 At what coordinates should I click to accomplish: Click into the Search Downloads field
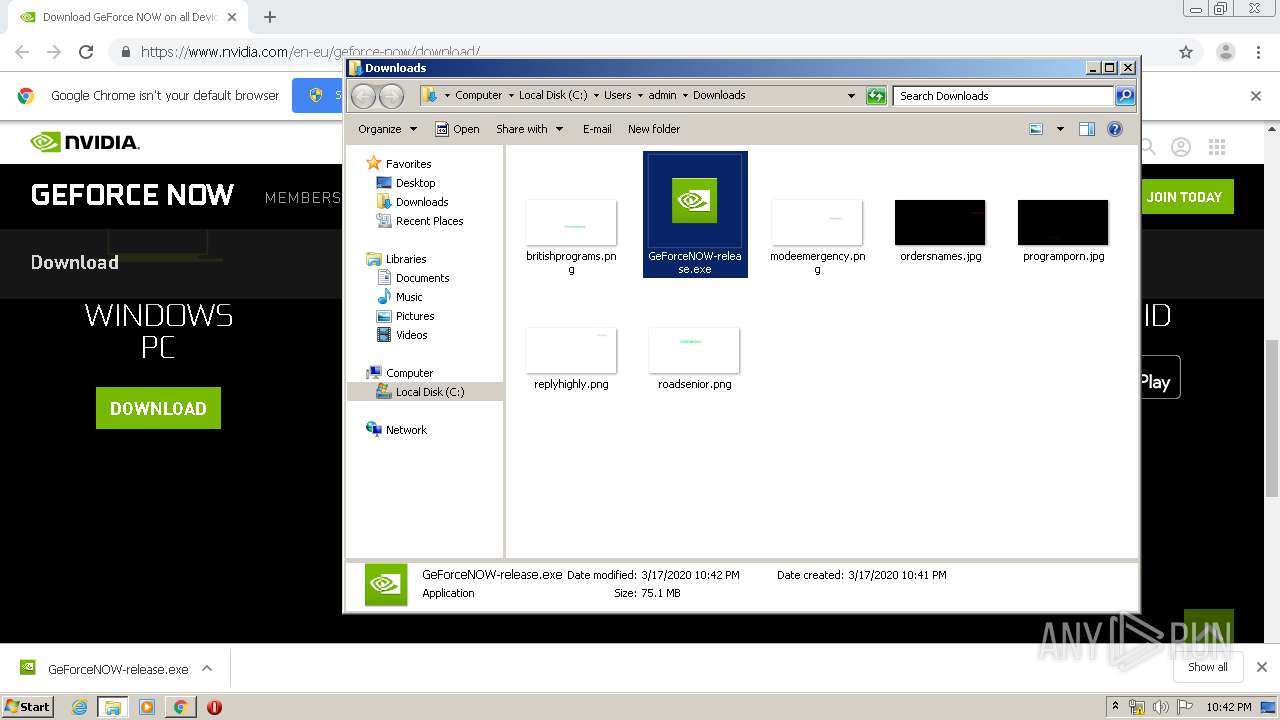coord(1003,96)
